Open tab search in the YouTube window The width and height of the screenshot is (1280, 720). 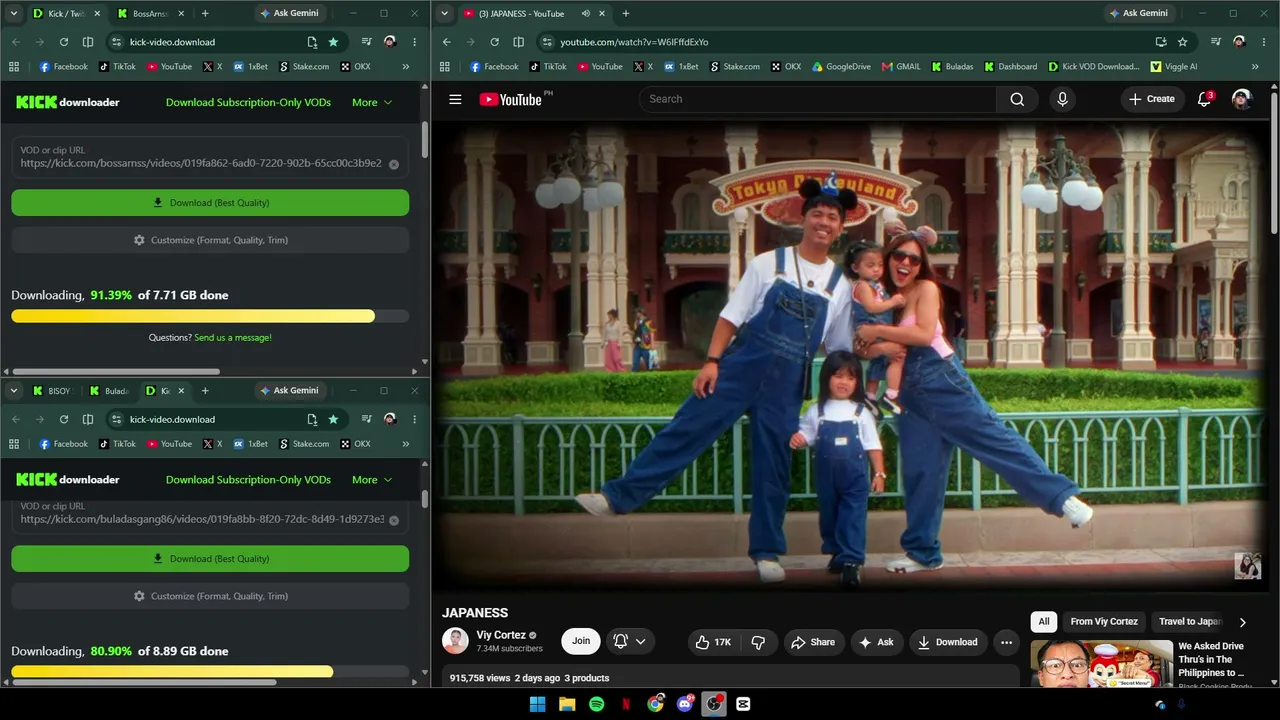(x=445, y=14)
